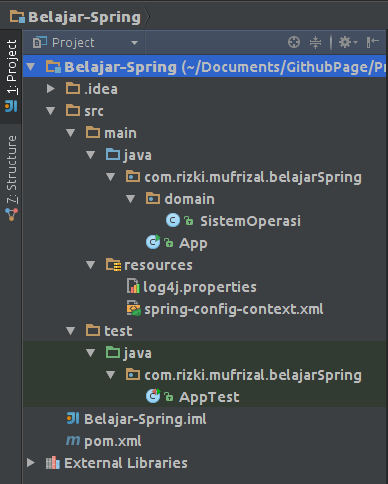Collapse the main folder

[71, 133]
